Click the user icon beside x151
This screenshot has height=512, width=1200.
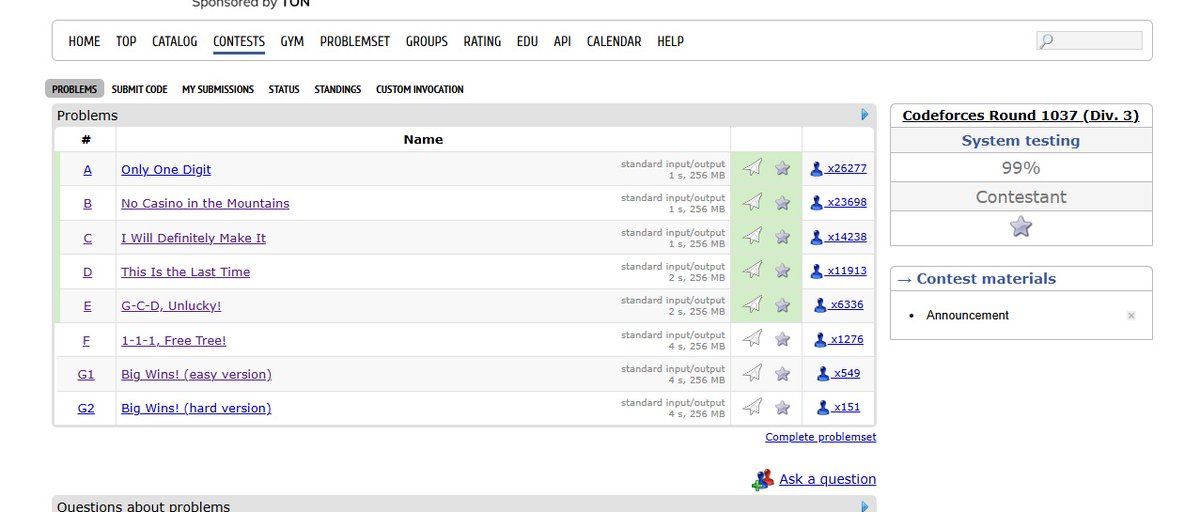pyautogui.click(x=824, y=407)
